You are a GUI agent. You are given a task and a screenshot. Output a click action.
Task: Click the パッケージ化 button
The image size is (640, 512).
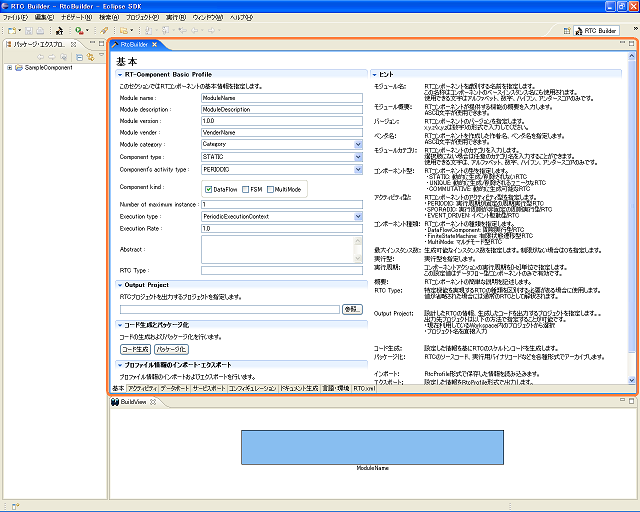click(x=171, y=349)
